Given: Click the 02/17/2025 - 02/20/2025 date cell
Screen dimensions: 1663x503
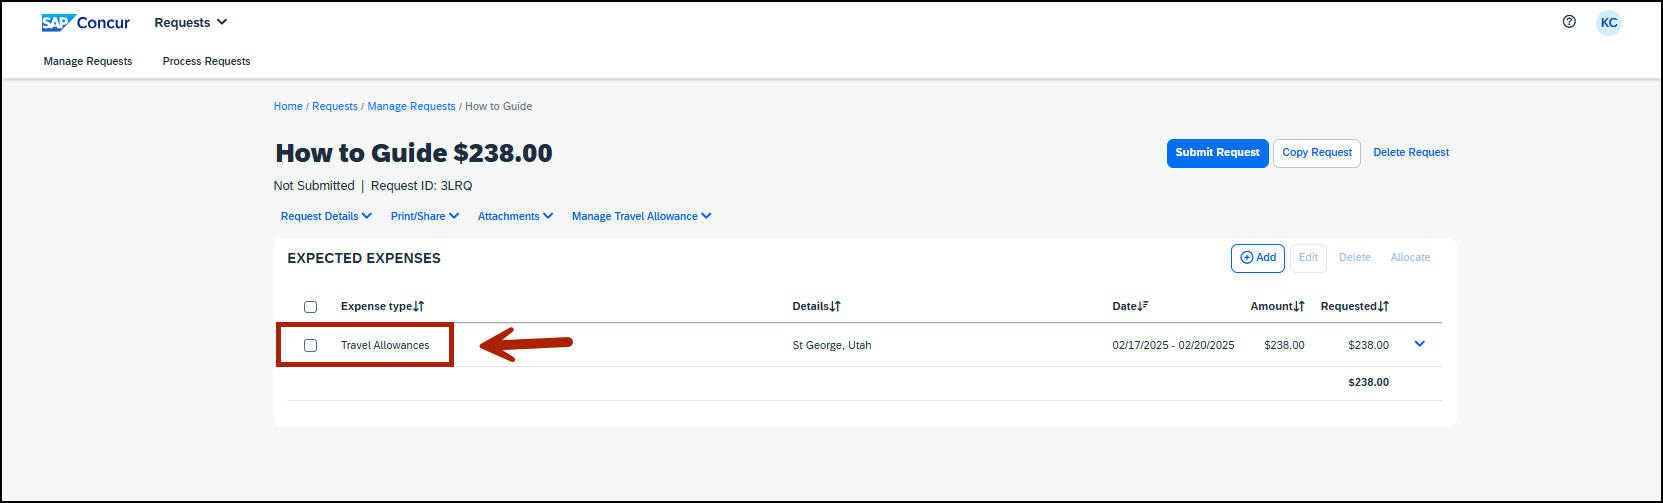Looking at the screenshot, I should [x=1173, y=345].
